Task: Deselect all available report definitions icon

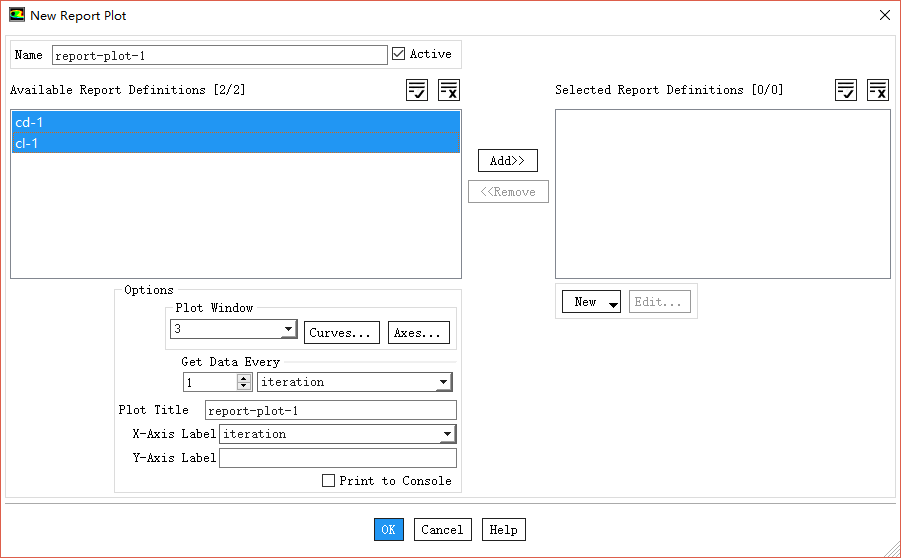Action: [x=449, y=91]
